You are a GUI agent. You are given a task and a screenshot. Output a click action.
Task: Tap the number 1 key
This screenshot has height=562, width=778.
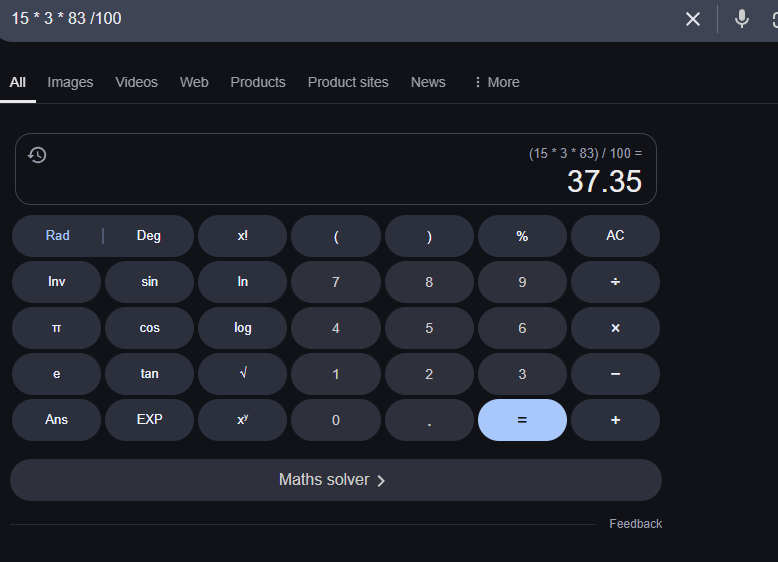336,374
